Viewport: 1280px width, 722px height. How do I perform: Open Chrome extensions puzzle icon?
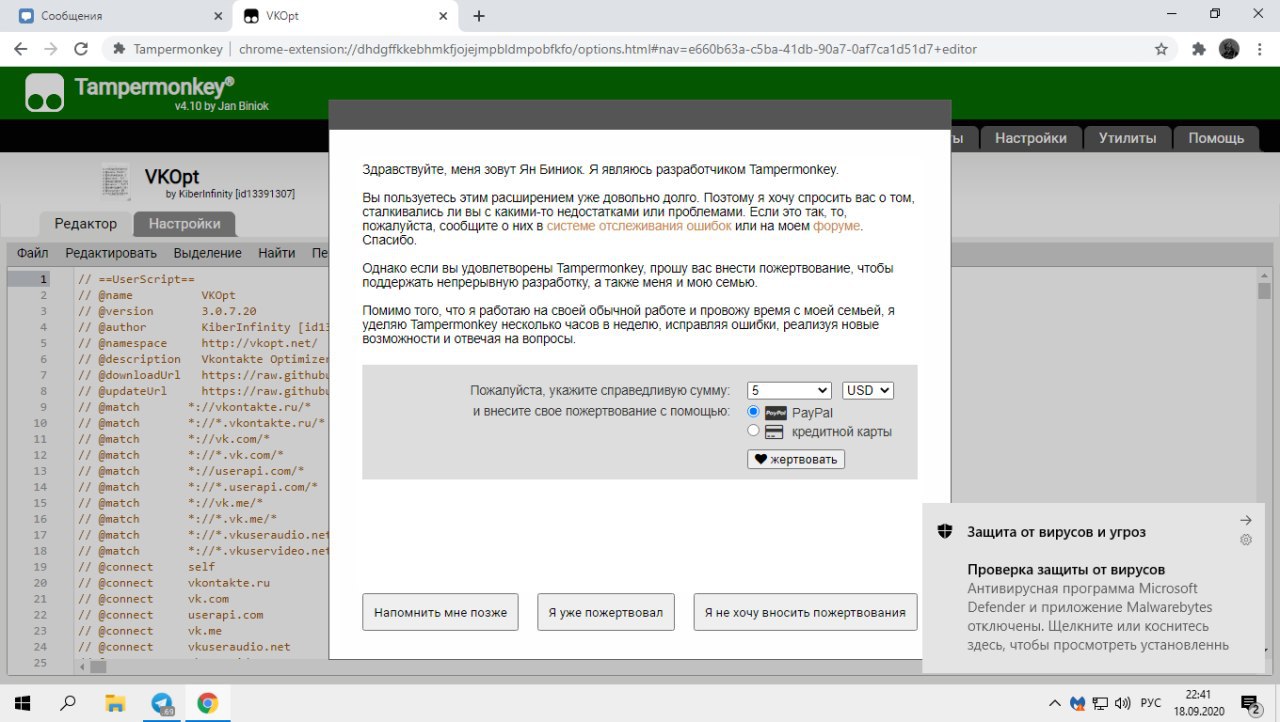click(1199, 48)
